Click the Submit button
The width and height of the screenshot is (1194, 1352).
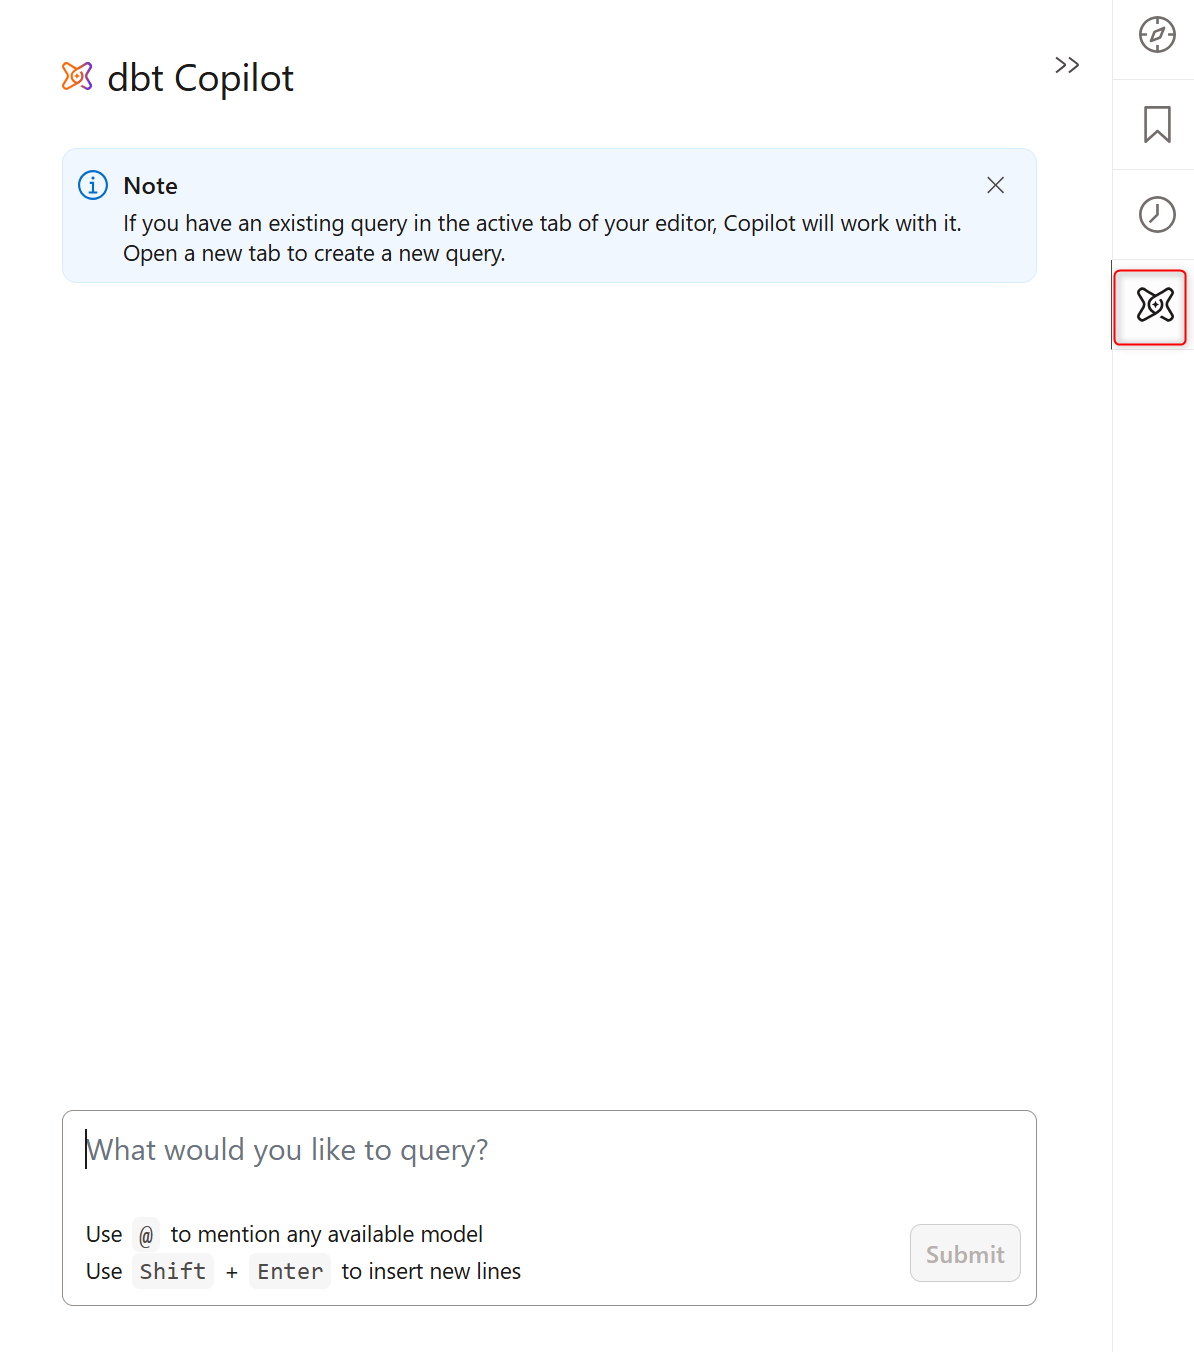(x=965, y=1253)
